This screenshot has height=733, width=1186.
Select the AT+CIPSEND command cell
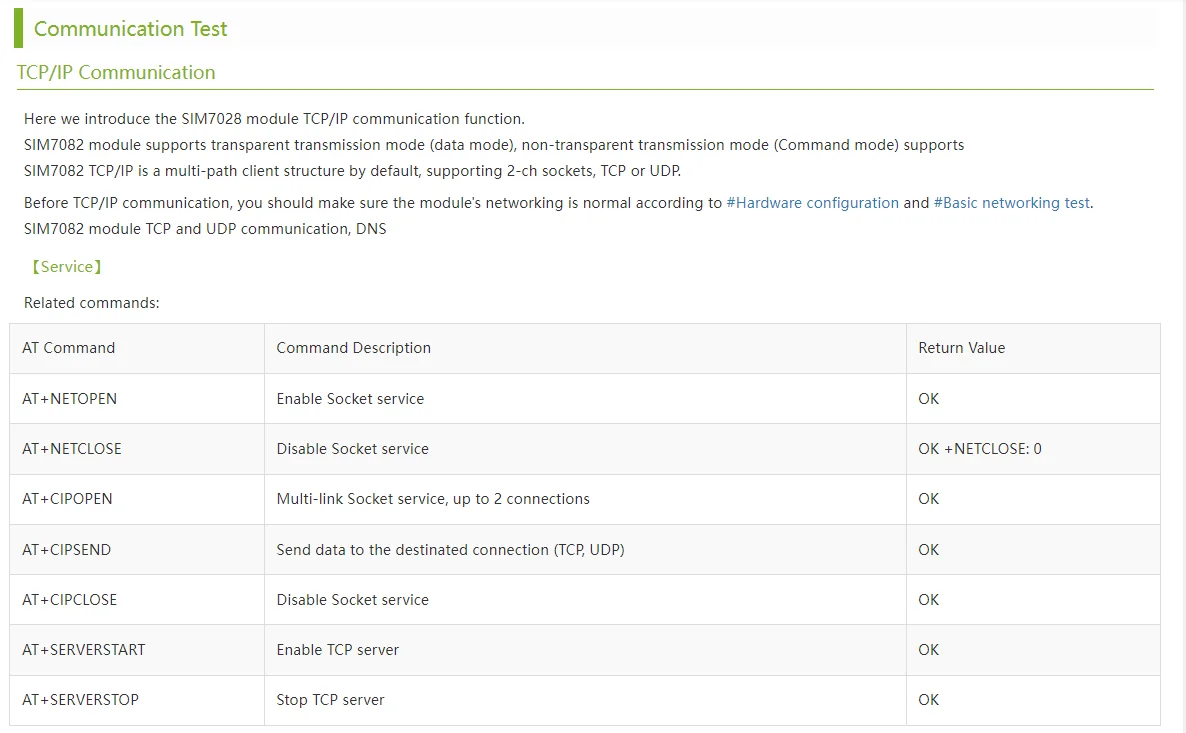pos(67,550)
